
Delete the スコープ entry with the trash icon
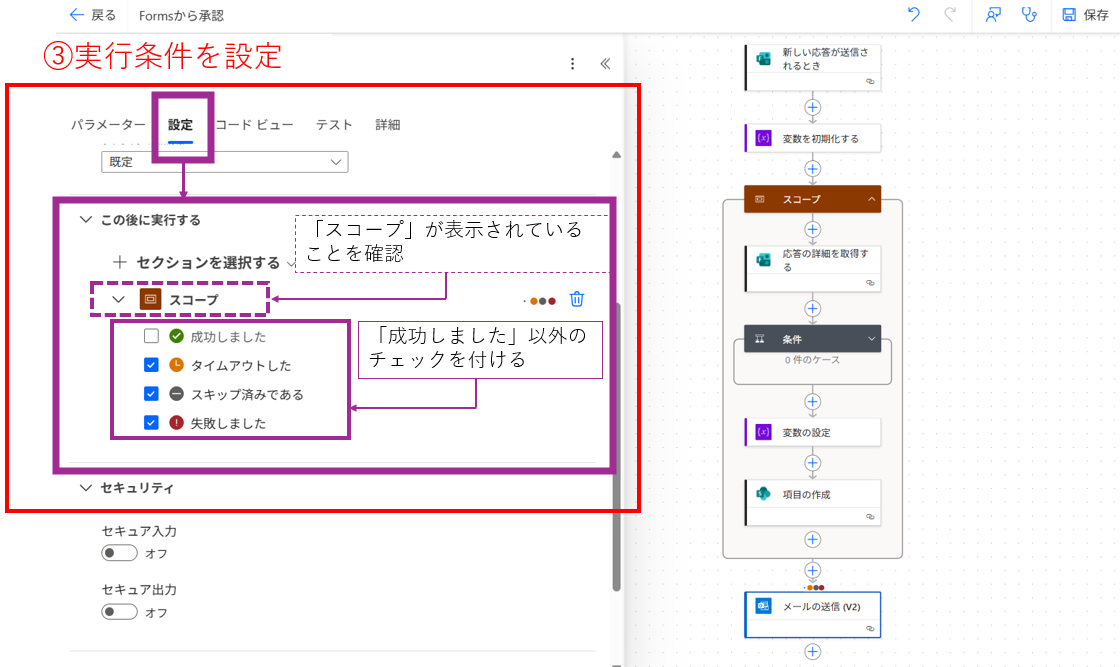[578, 298]
